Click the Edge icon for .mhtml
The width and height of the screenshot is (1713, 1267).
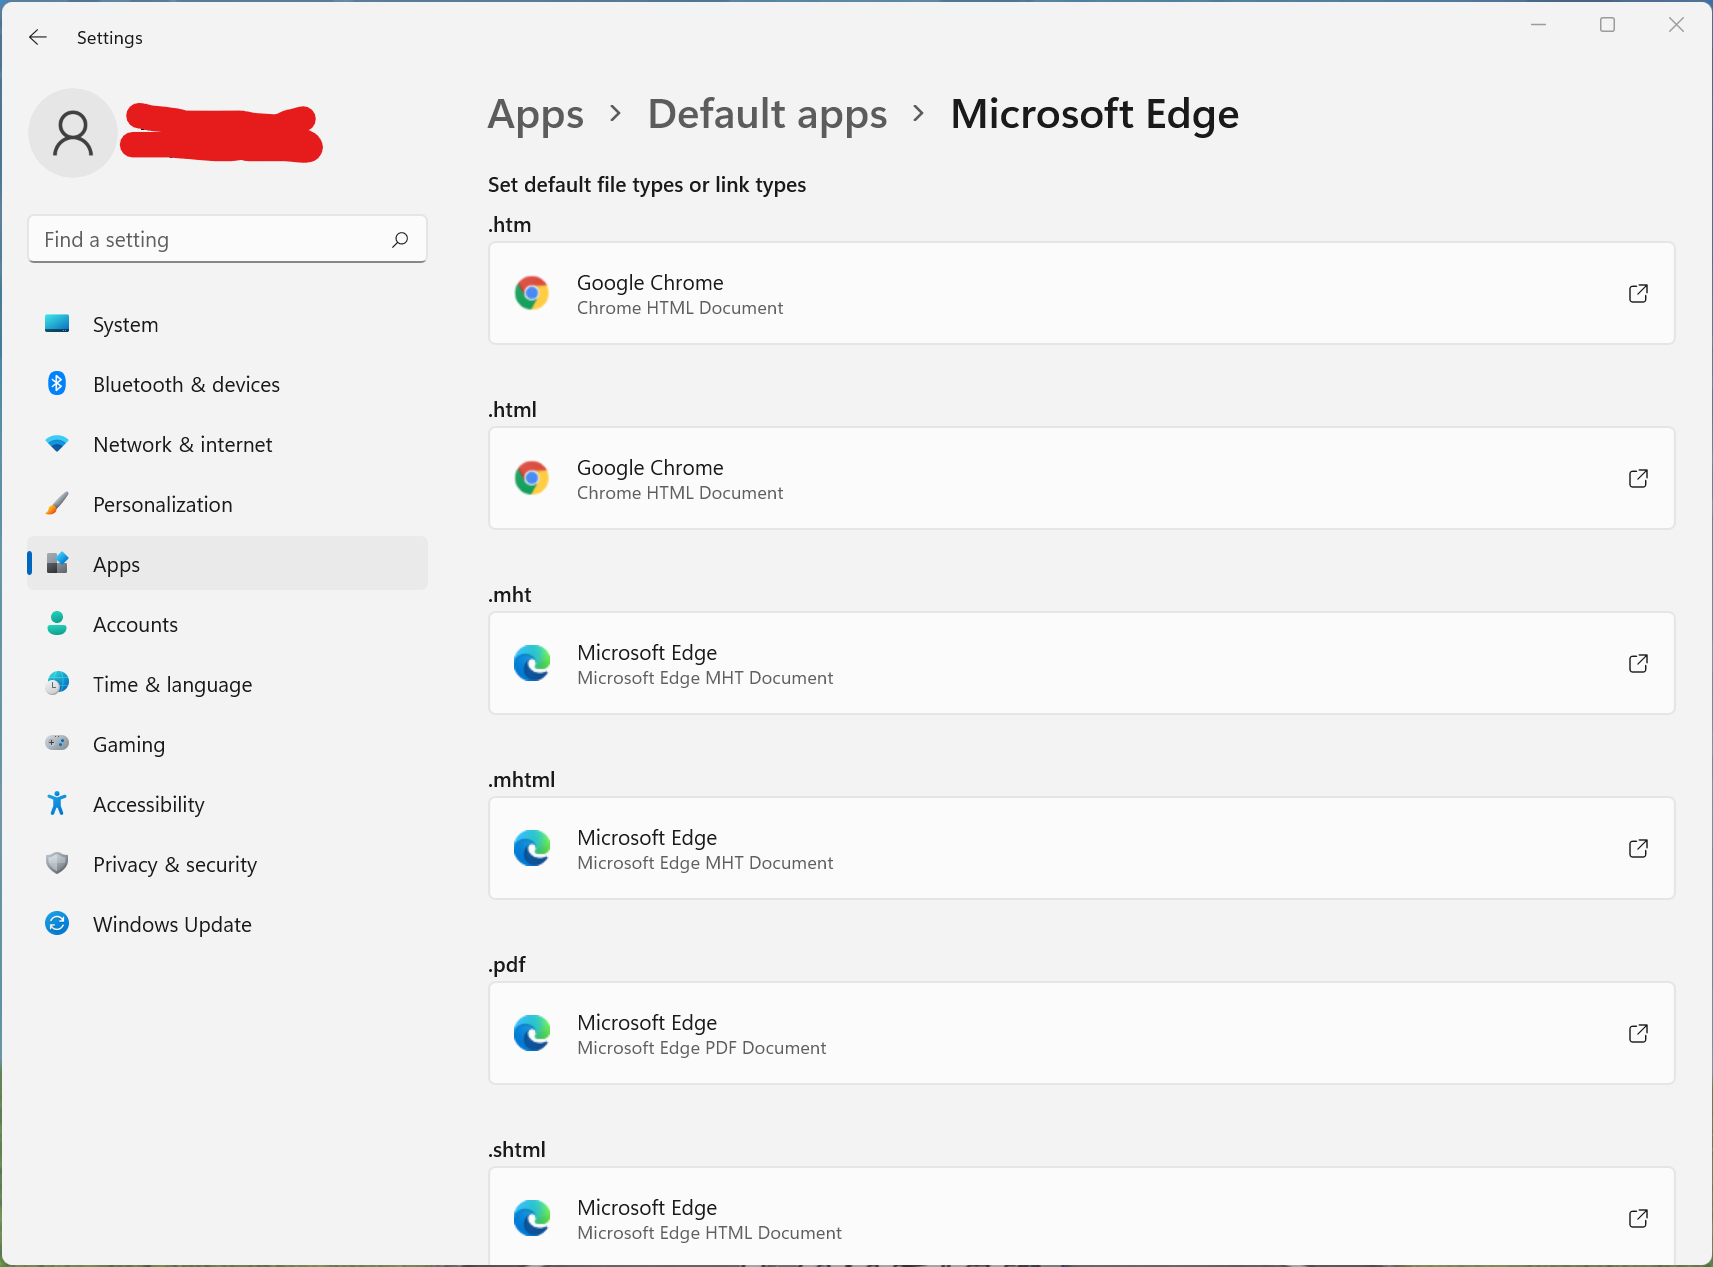click(x=532, y=848)
